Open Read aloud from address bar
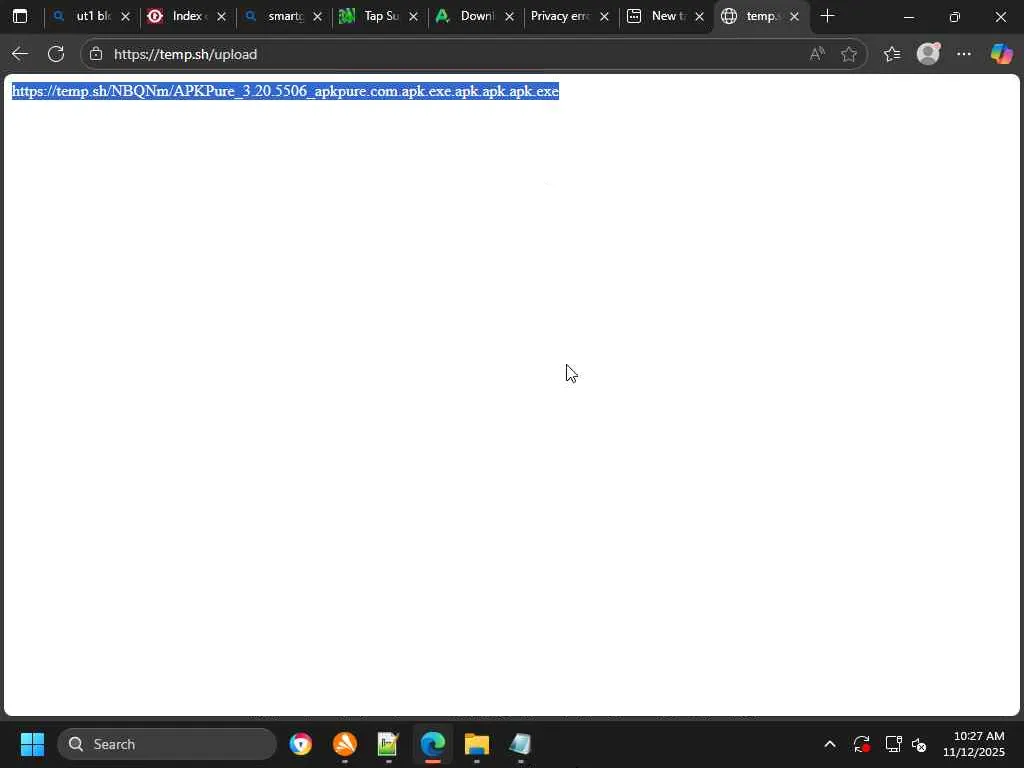 click(x=817, y=54)
